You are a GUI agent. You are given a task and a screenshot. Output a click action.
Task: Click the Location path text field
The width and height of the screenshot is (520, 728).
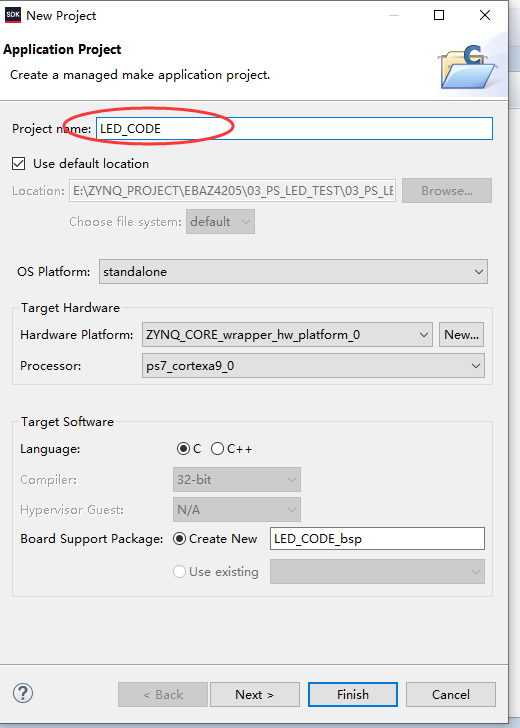point(233,191)
